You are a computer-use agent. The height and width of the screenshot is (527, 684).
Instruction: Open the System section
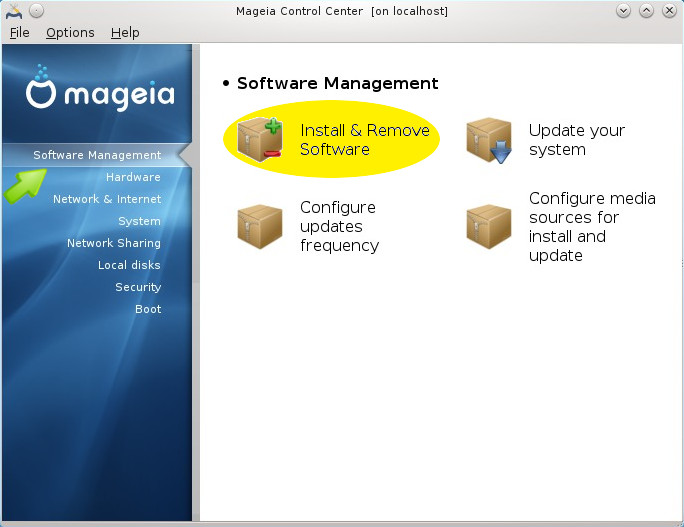[139, 221]
